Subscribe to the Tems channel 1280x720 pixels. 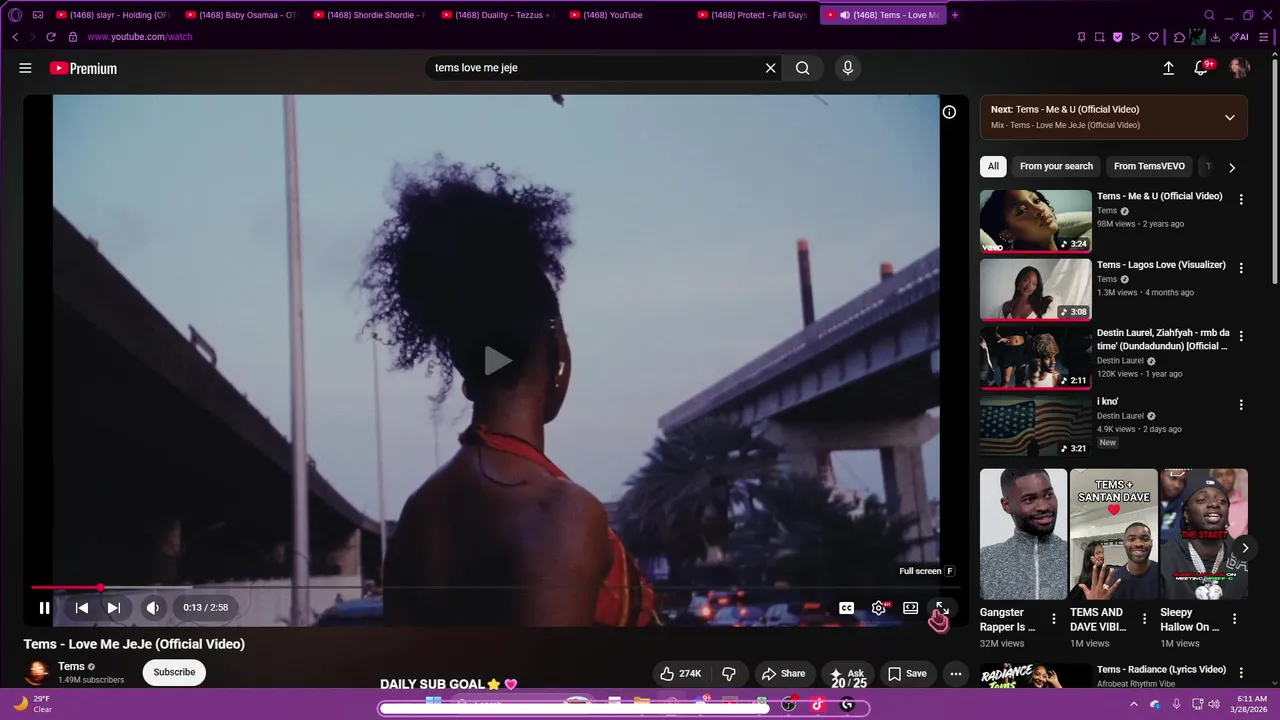tap(174, 672)
